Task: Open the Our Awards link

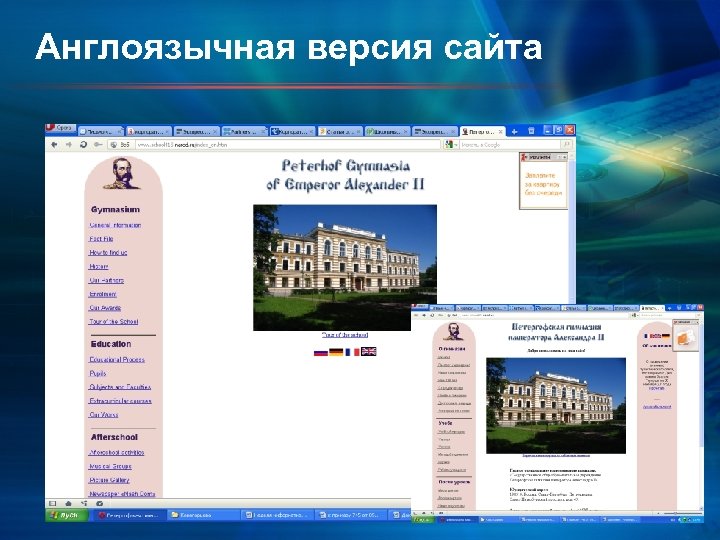Action: (x=105, y=308)
